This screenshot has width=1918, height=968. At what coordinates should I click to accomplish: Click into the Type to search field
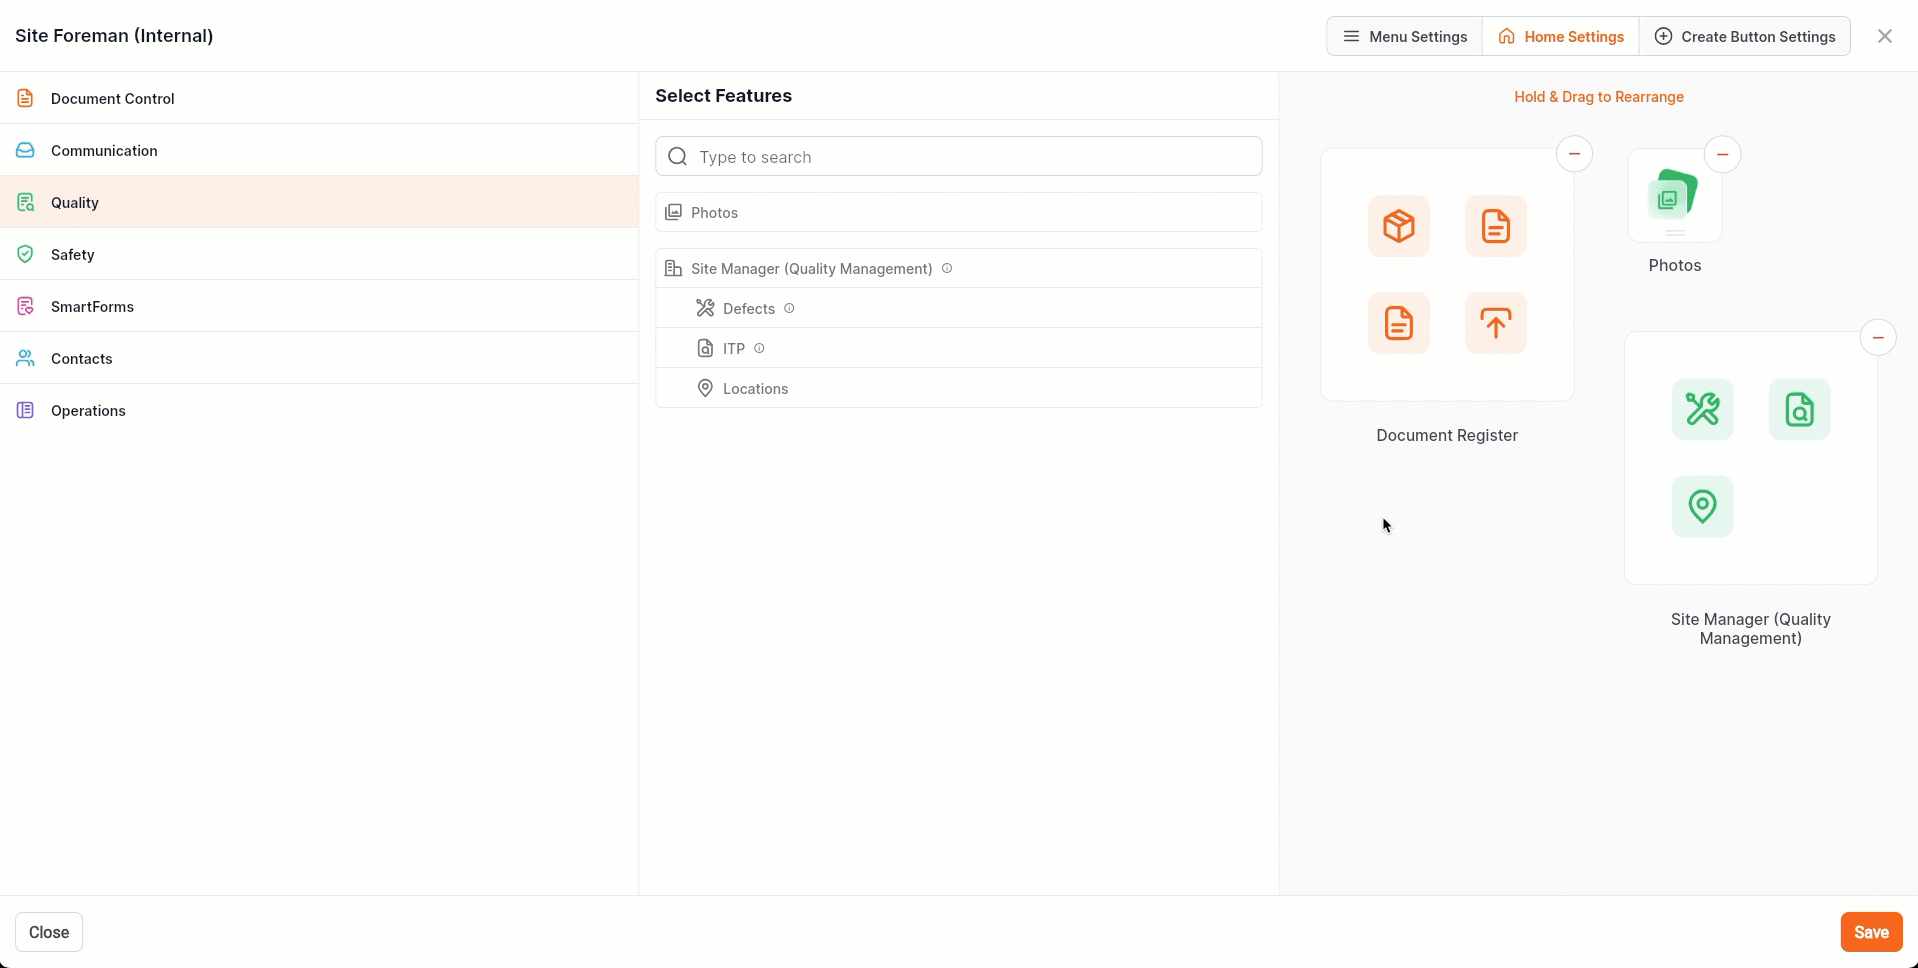coord(958,157)
